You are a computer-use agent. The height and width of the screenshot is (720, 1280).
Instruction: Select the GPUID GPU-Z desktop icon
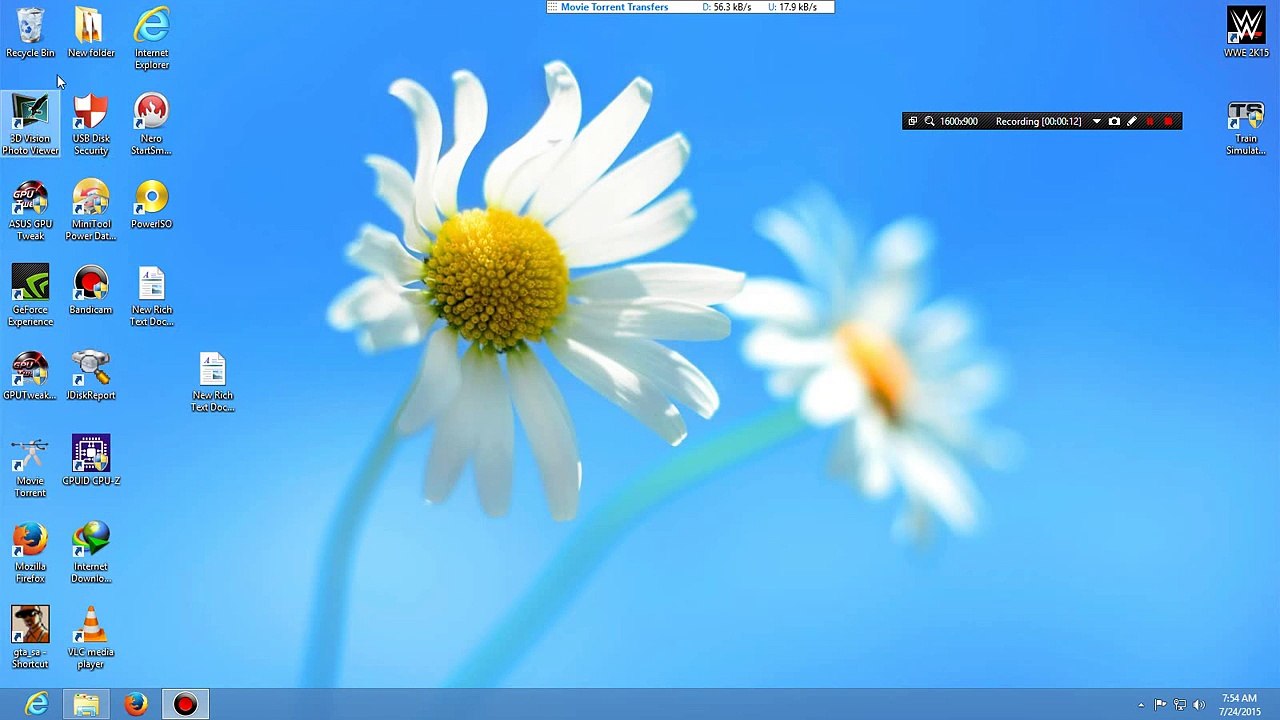[x=91, y=461]
